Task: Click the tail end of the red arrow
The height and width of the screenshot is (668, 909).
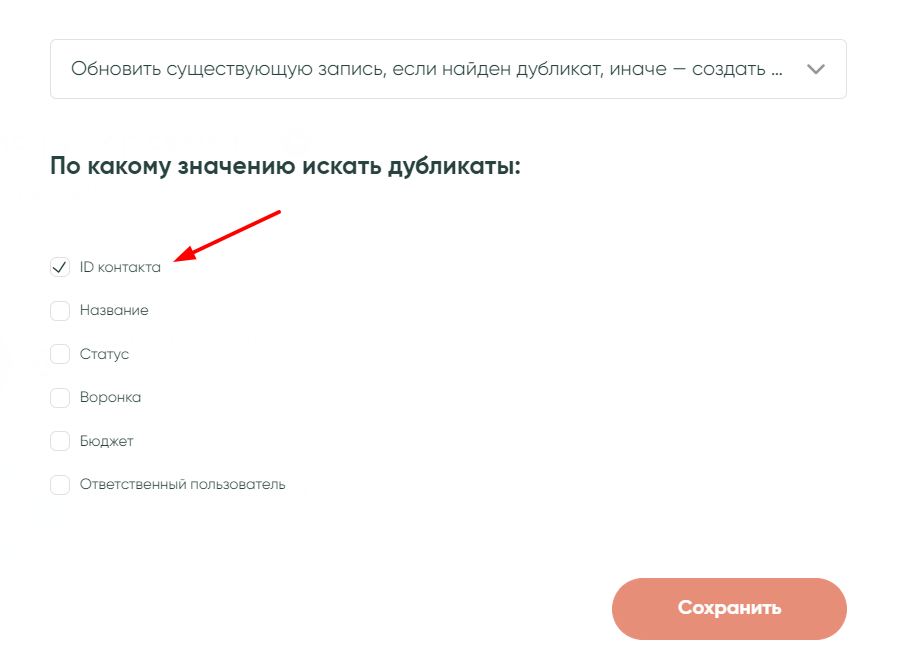Action: [279, 212]
